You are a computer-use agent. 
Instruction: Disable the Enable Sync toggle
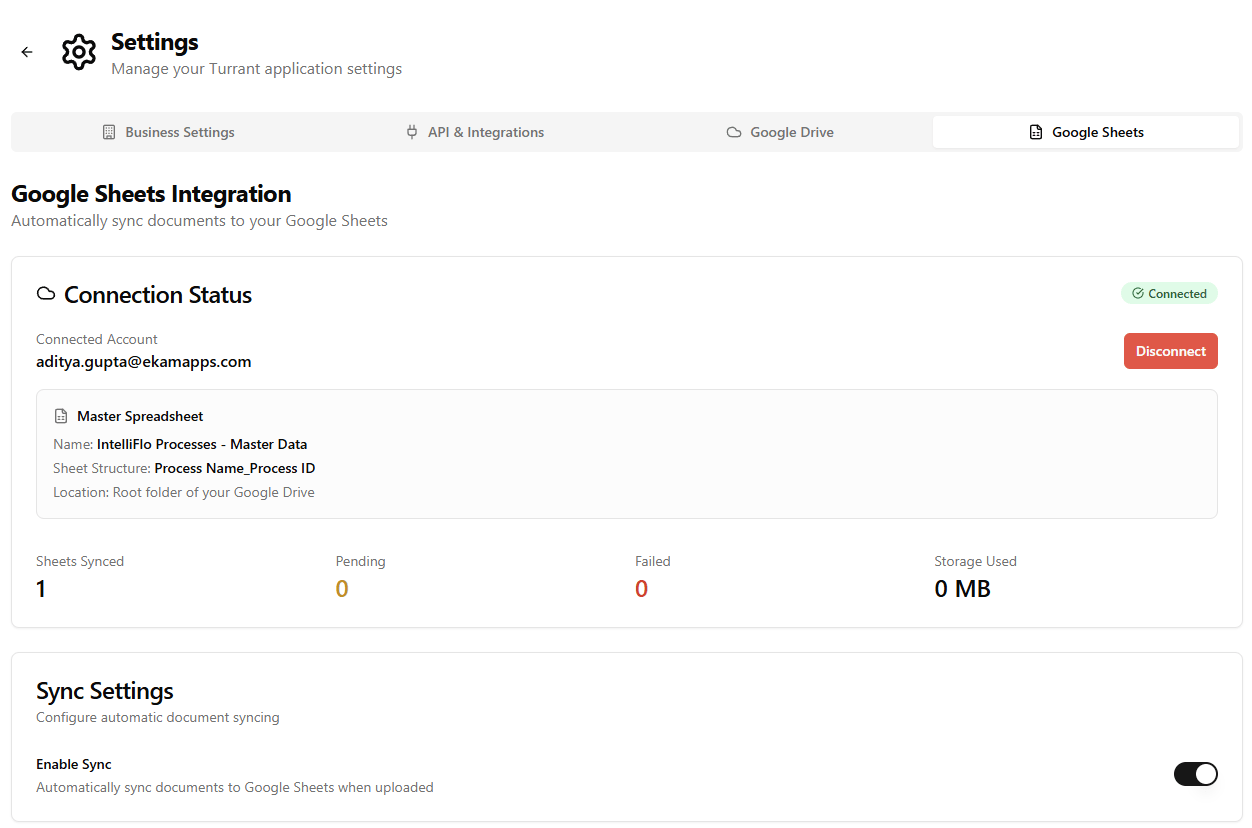coord(1195,774)
